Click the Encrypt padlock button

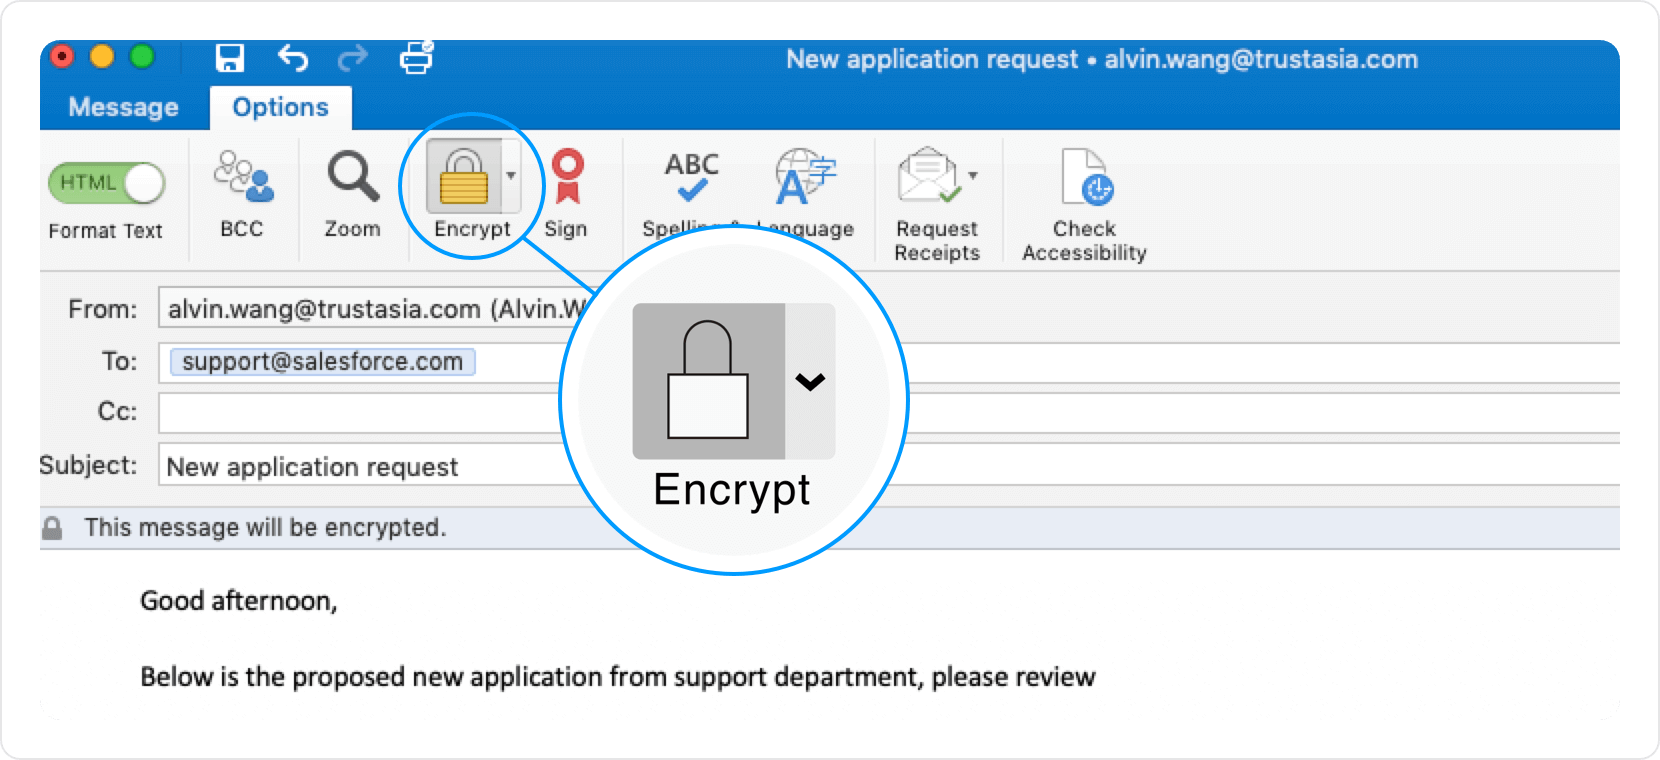click(x=463, y=177)
